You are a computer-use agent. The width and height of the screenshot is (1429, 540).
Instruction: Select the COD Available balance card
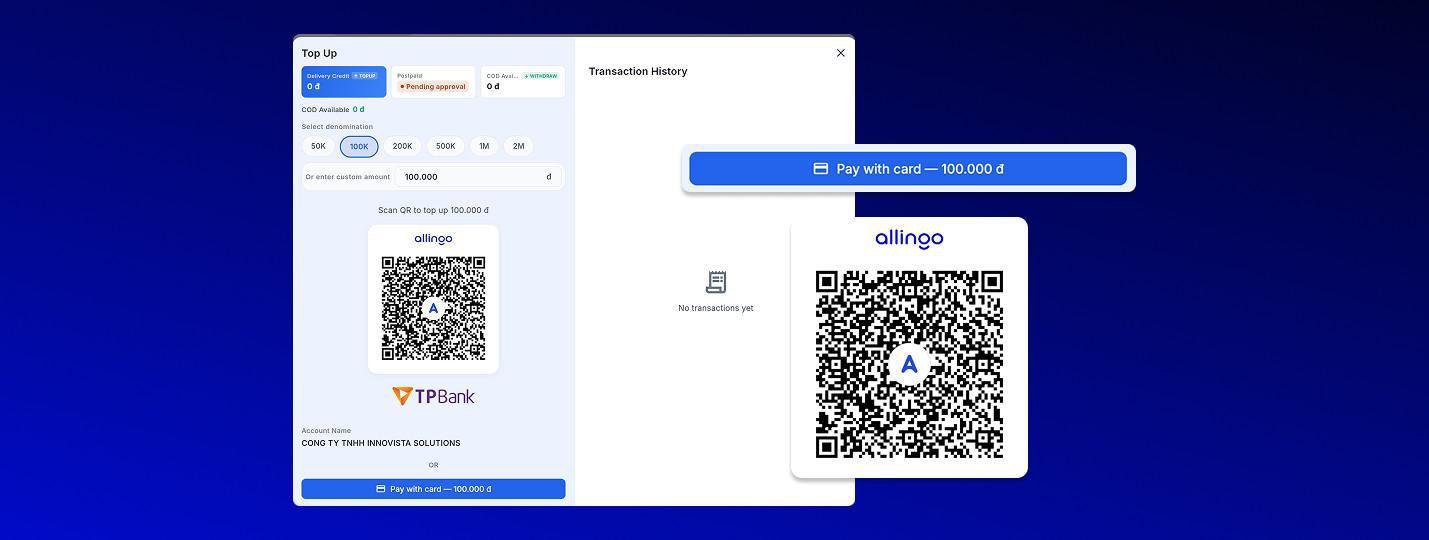522,82
